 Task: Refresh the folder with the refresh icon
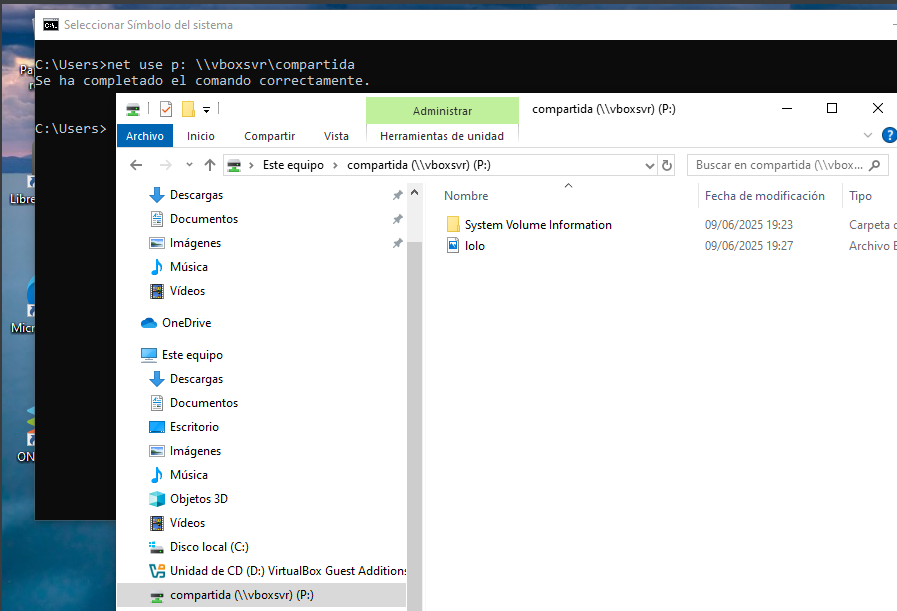[x=666, y=166]
